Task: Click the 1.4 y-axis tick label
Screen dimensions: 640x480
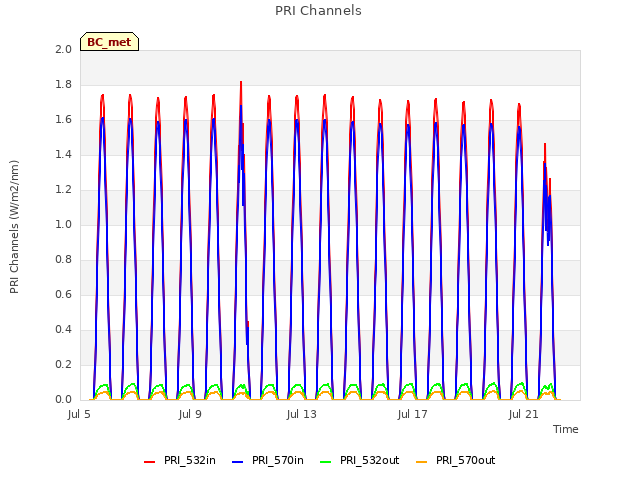Action: point(63,154)
